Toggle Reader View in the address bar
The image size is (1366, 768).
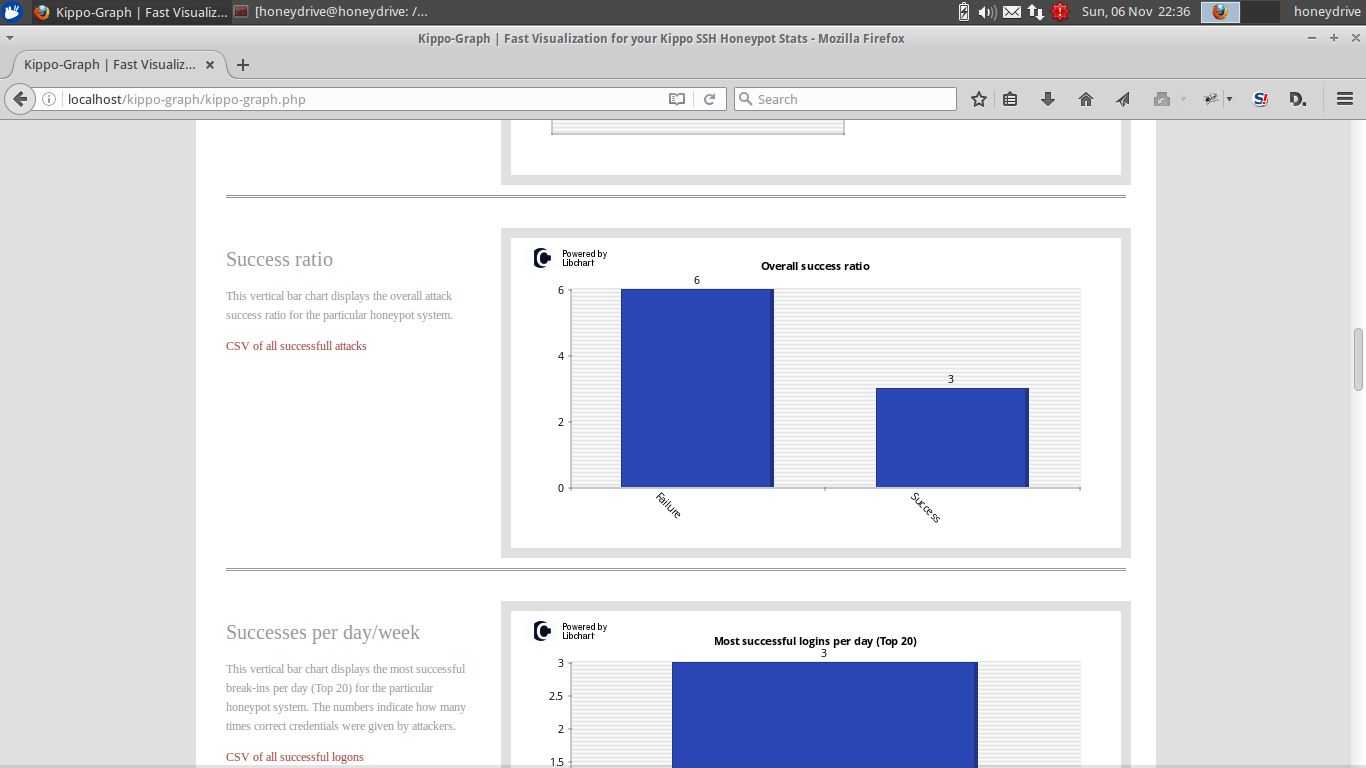click(x=677, y=99)
